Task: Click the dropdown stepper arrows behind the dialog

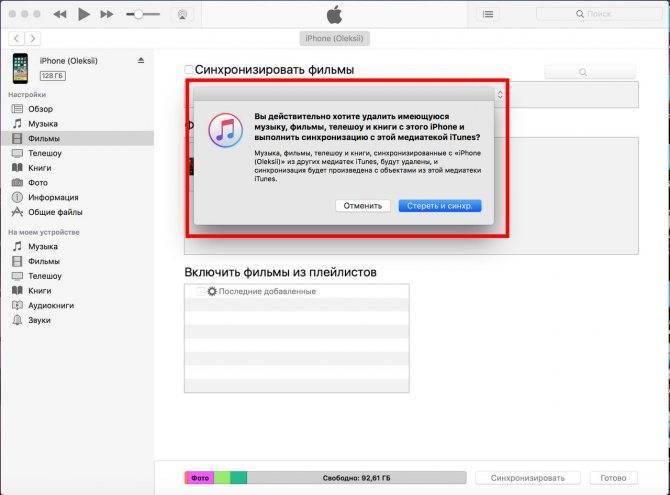Action: tap(500, 95)
